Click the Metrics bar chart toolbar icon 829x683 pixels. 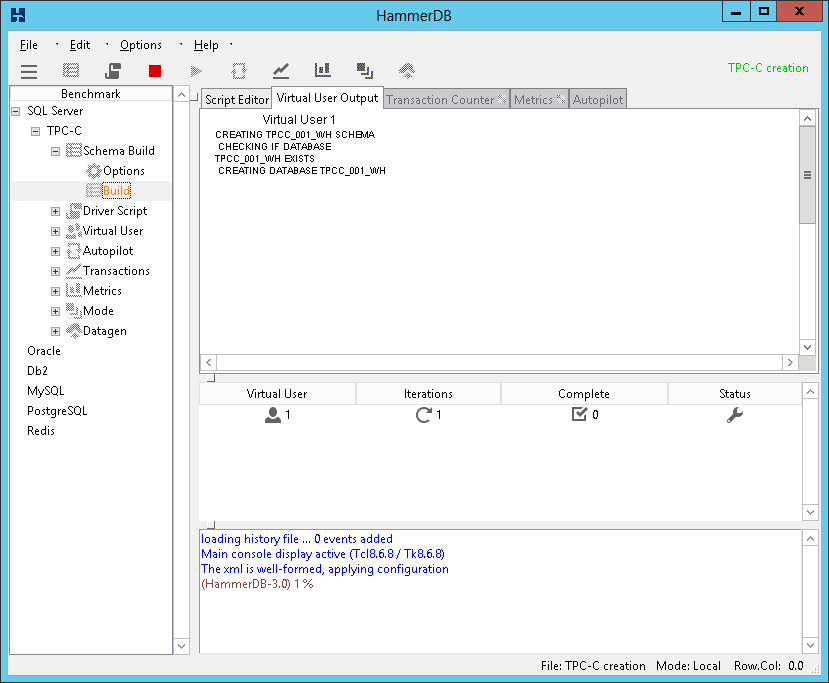(x=322, y=71)
